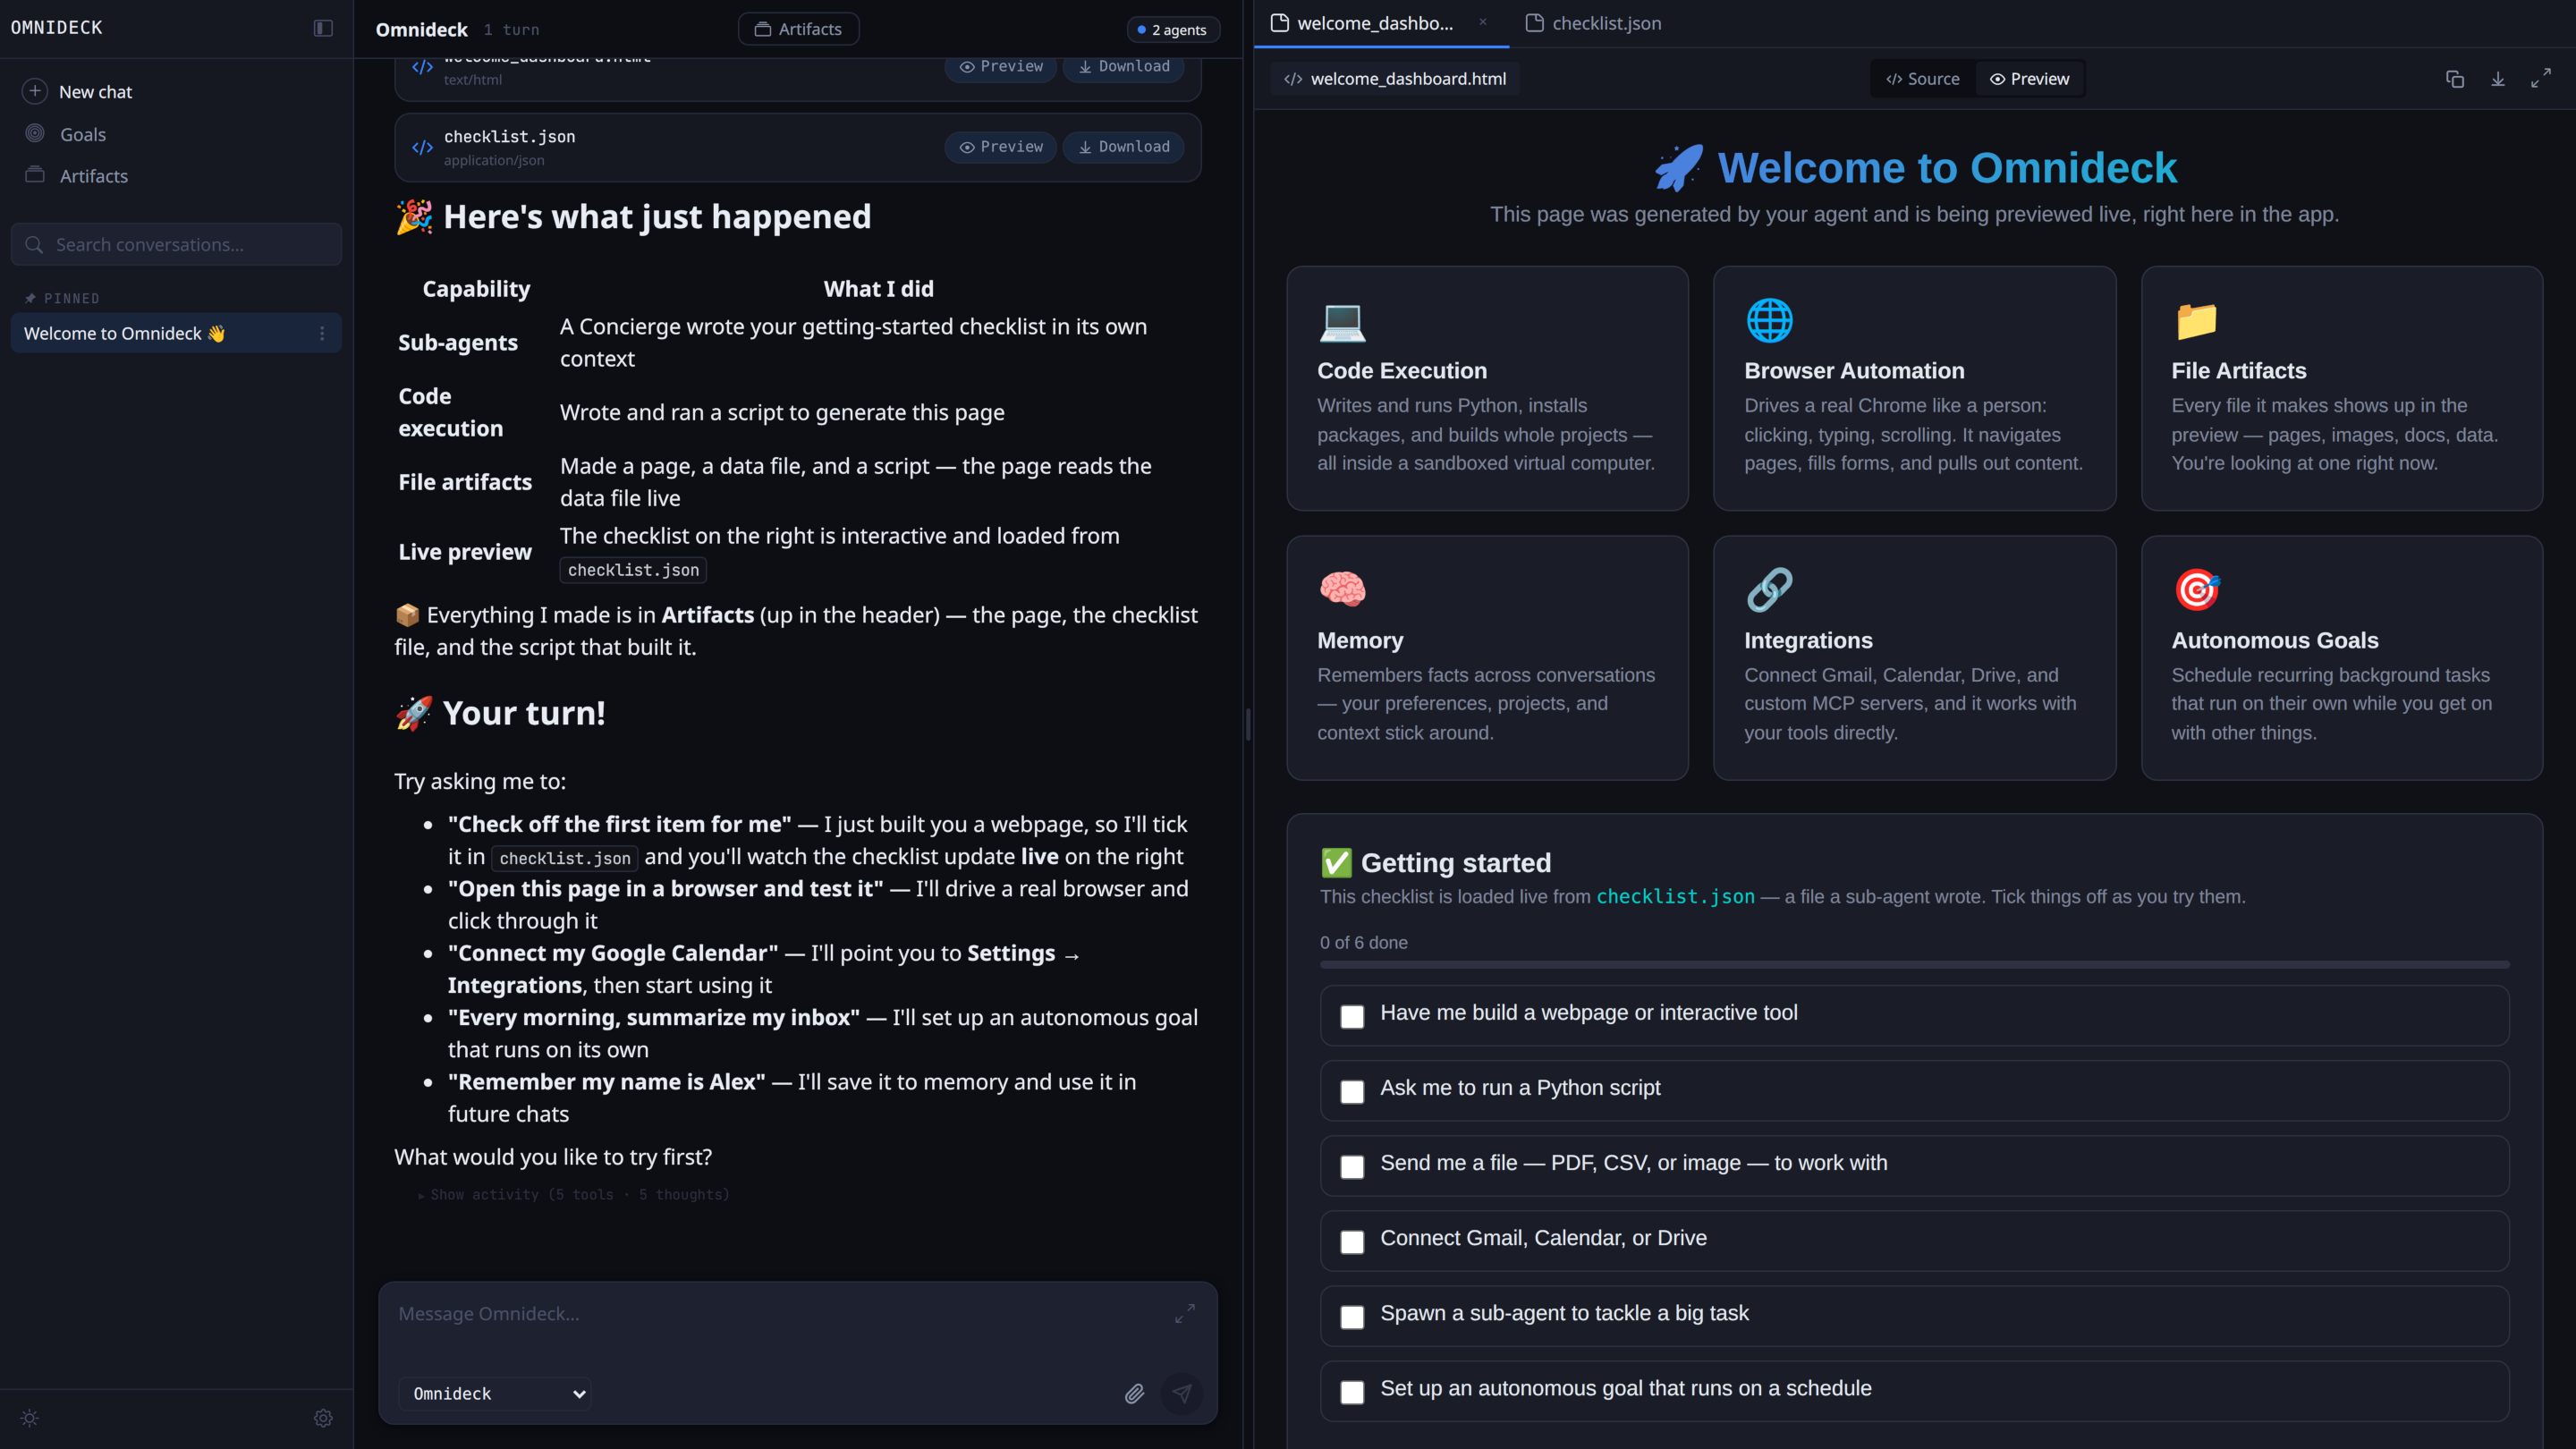The image size is (2576, 1449).
Task: Open Goals from the sidebar
Action: (82, 134)
